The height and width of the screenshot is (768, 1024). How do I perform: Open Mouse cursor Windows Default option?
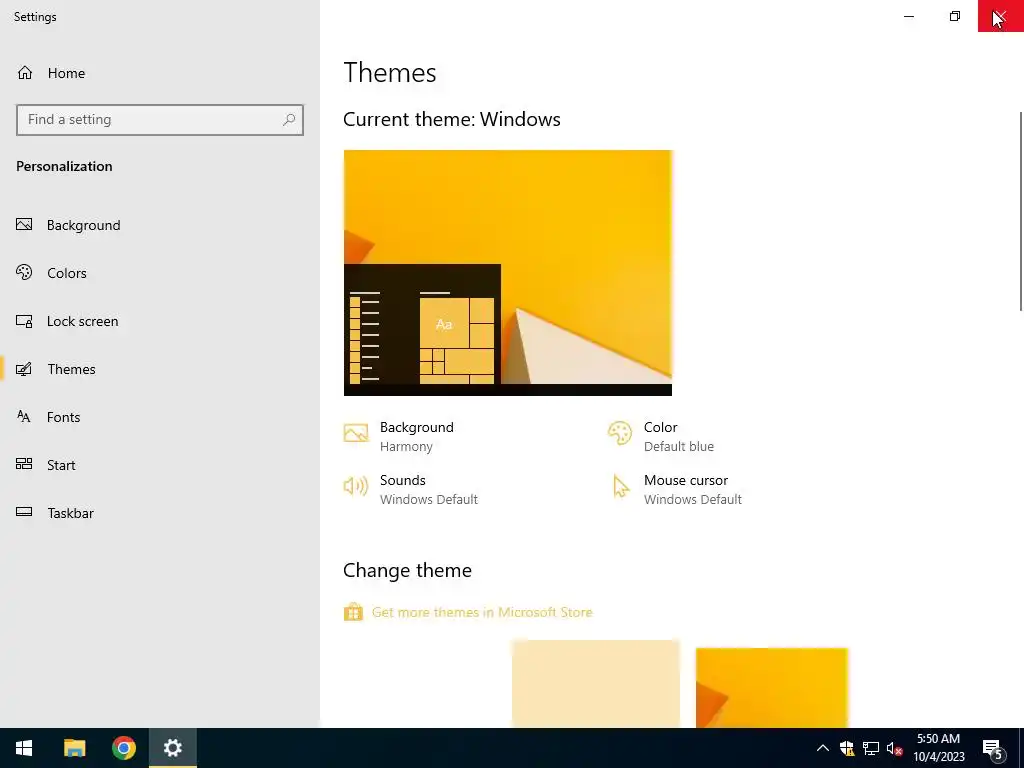click(692, 489)
